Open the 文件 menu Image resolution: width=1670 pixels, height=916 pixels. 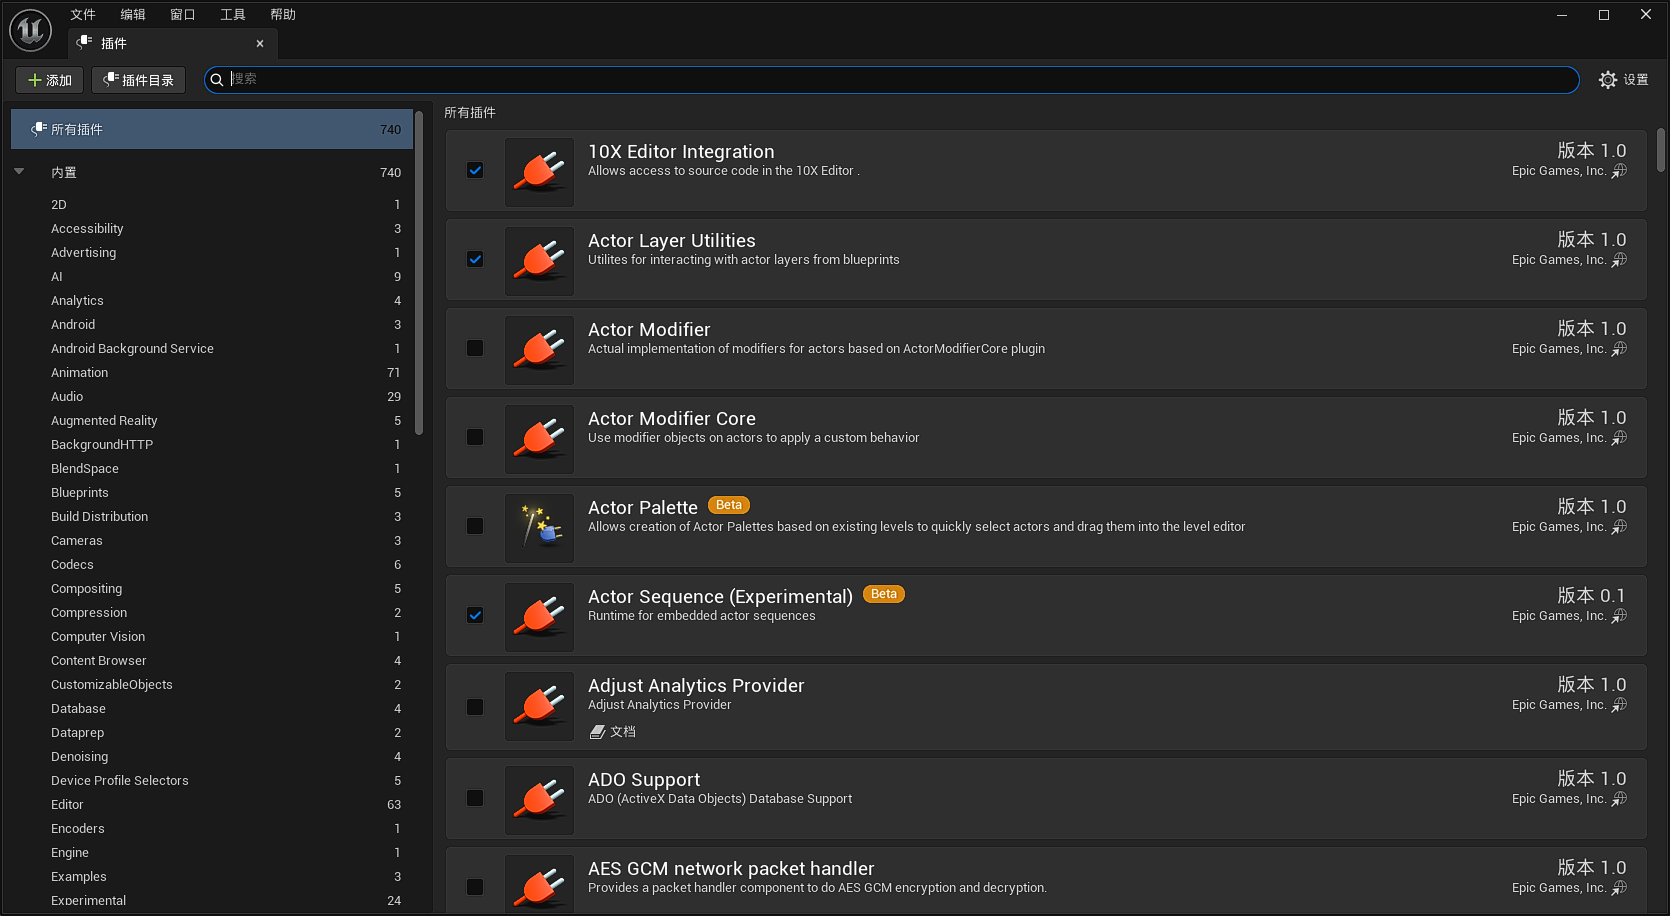[x=83, y=14]
